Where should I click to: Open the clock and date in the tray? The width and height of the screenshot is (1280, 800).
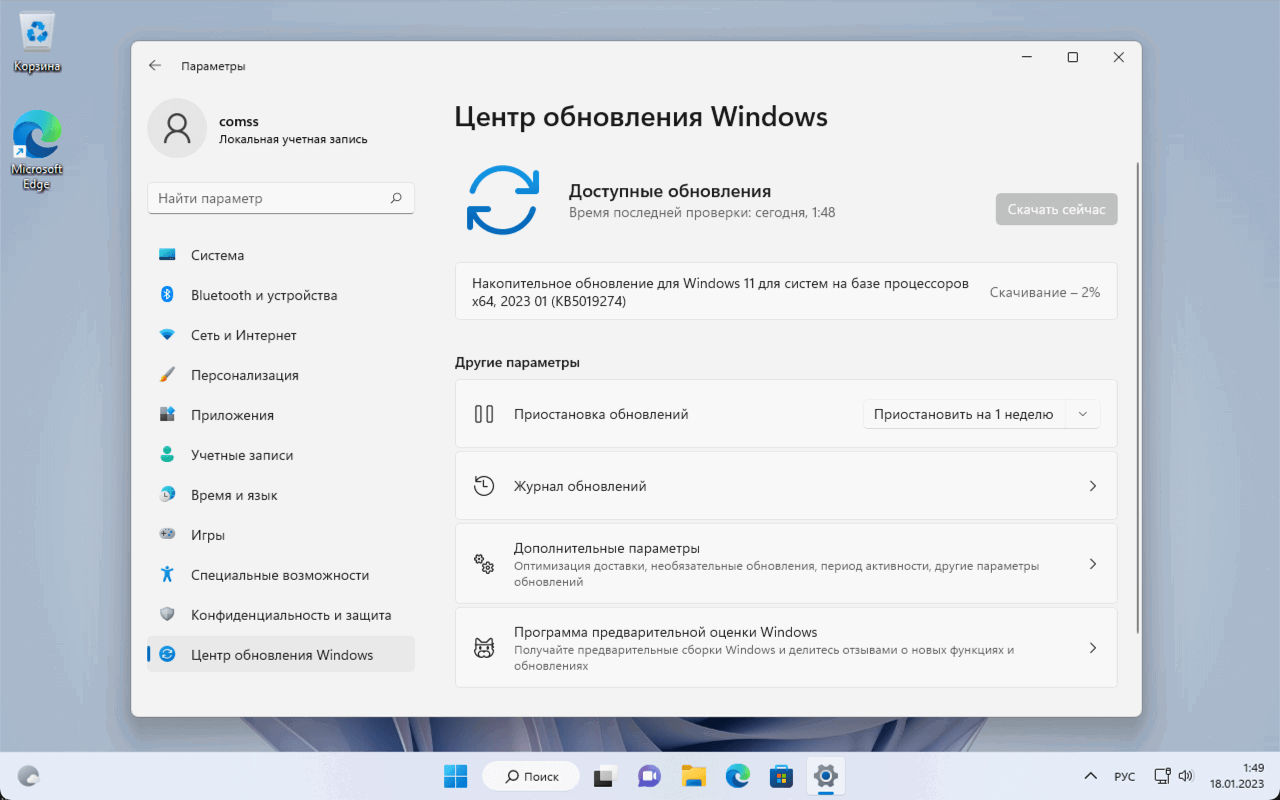[1237, 776]
